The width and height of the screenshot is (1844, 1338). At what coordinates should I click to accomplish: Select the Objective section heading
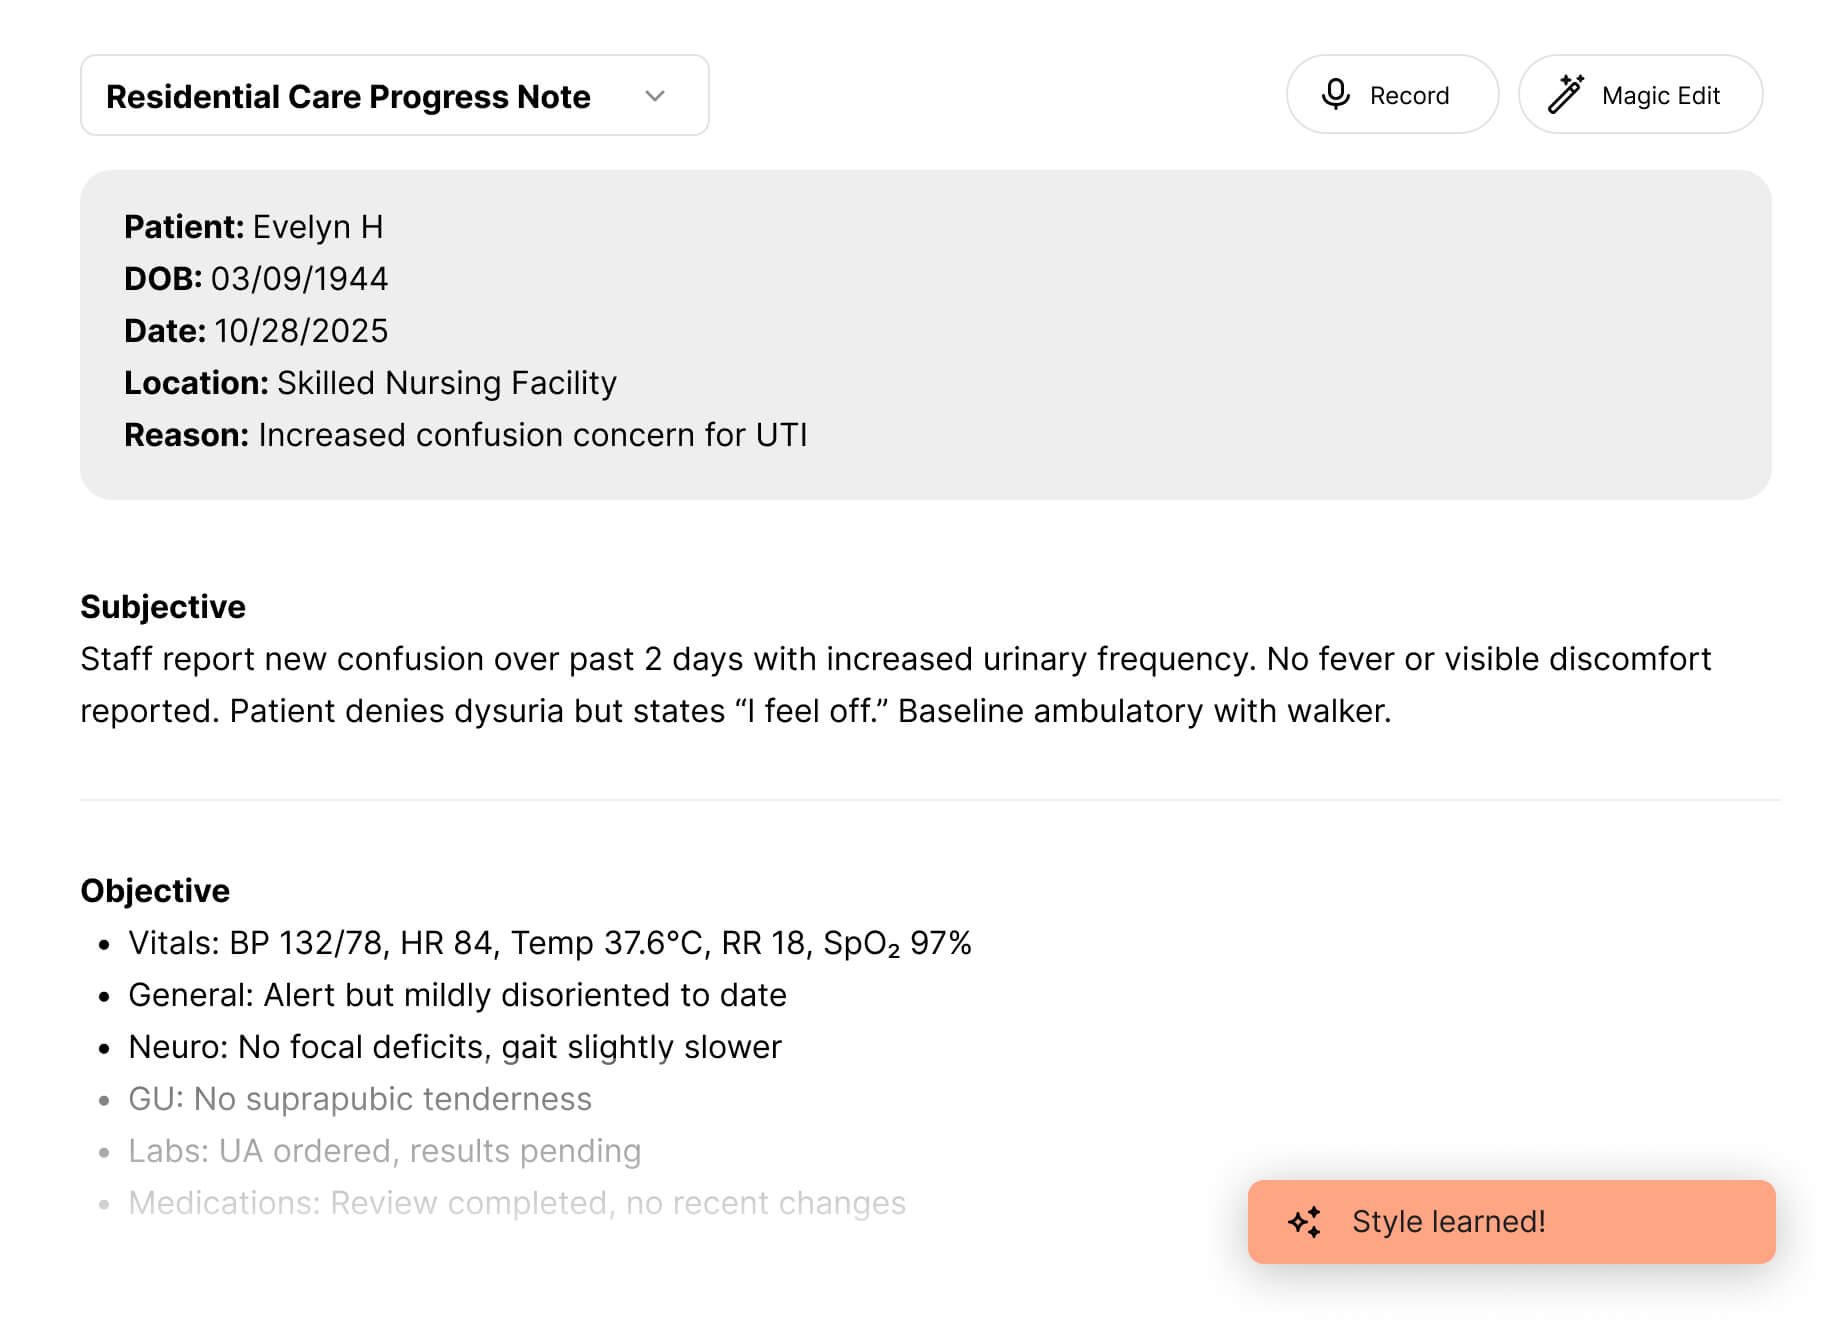pos(155,891)
